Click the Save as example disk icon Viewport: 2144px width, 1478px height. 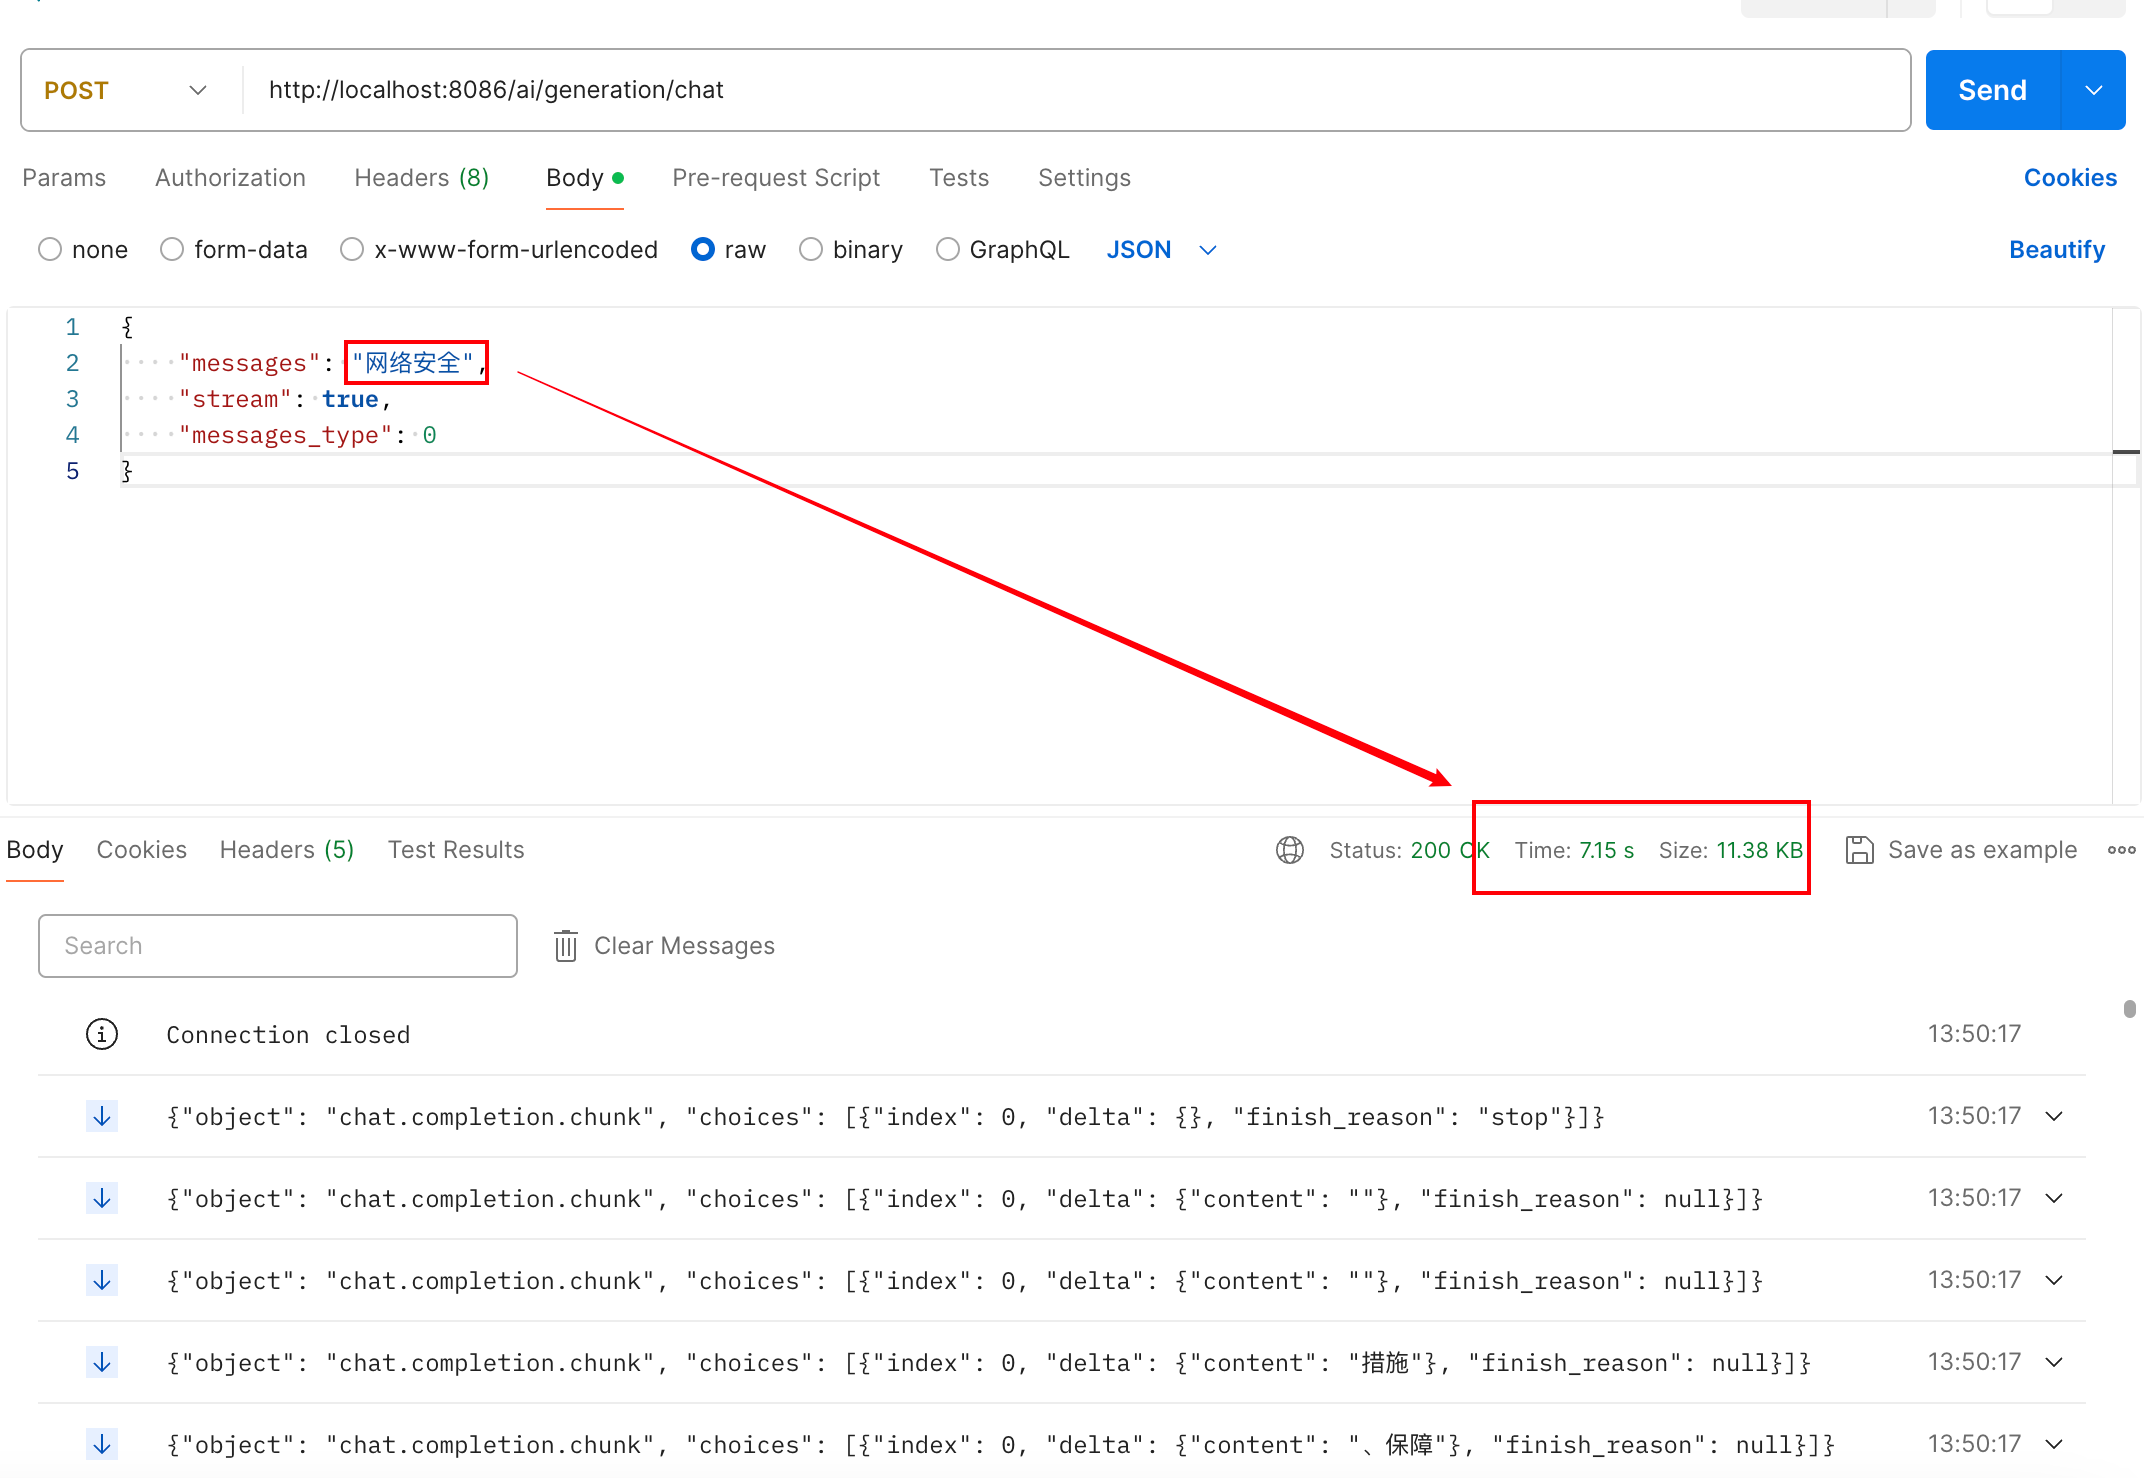click(x=1859, y=850)
